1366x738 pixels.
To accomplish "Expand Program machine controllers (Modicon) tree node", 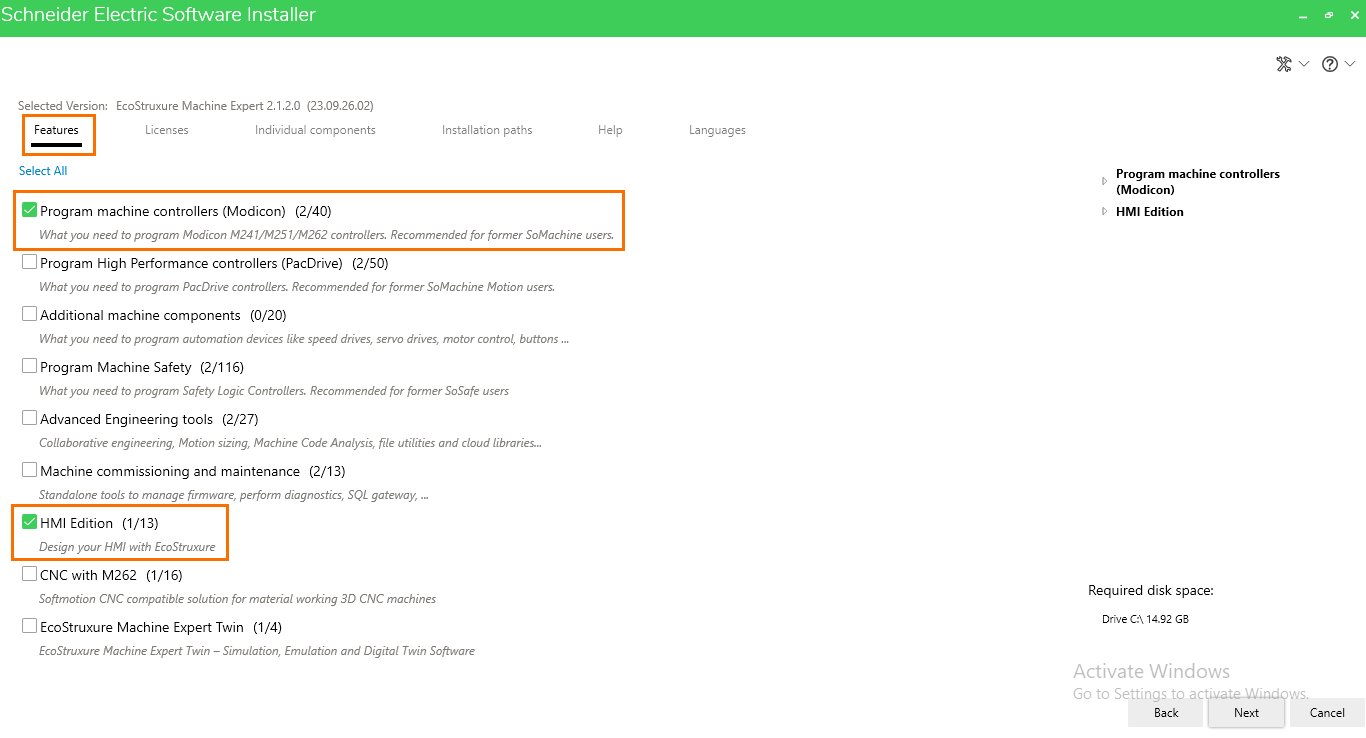I will 1104,181.
